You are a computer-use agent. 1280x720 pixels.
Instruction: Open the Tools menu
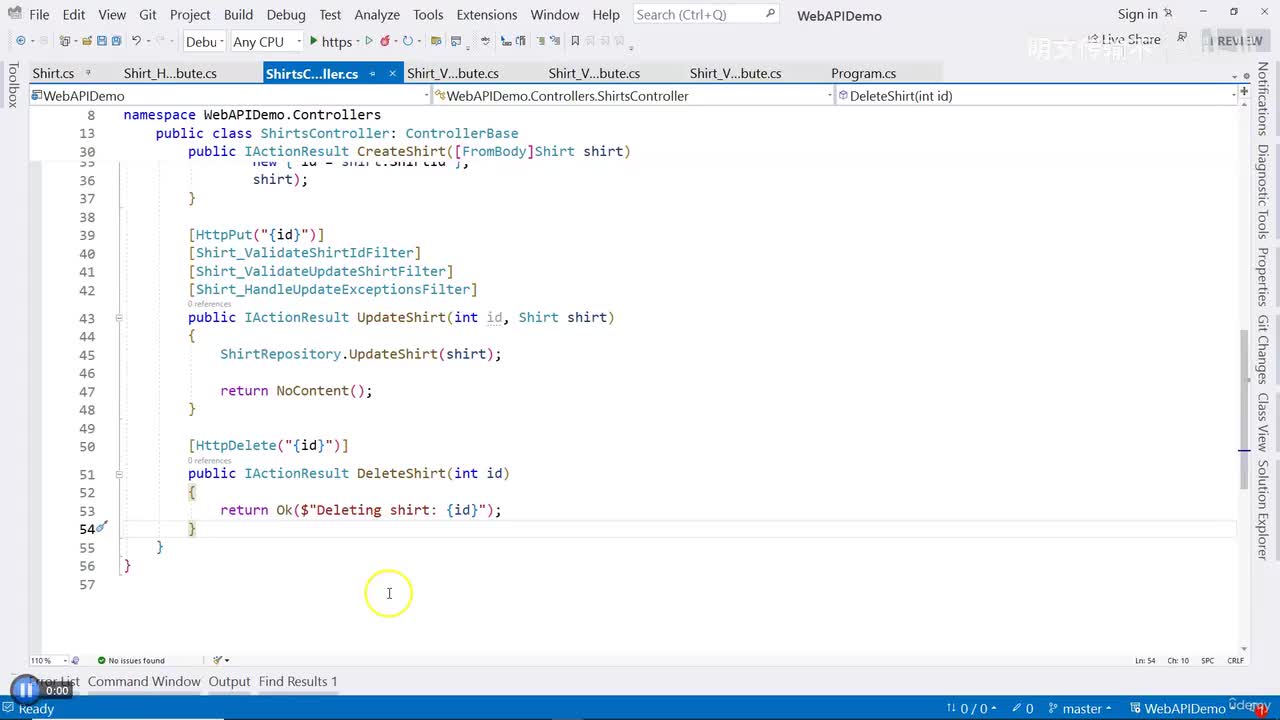point(428,14)
